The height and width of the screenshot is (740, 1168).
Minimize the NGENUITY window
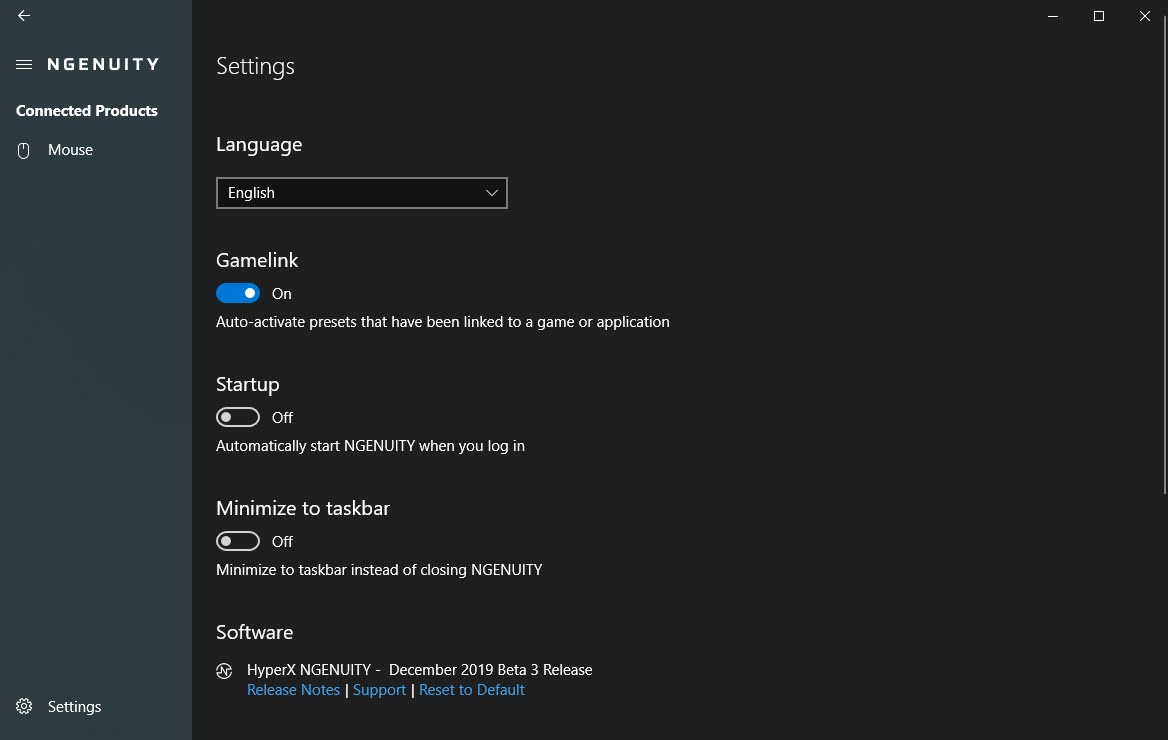click(x=1053, y=16)
